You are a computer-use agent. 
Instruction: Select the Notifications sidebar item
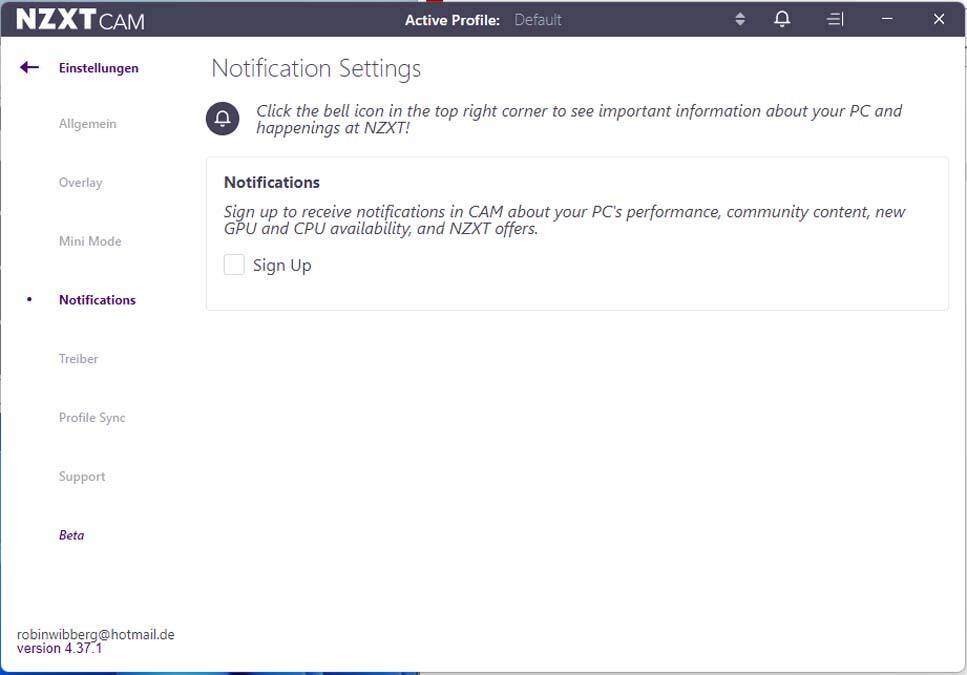[x=97, y=300]
